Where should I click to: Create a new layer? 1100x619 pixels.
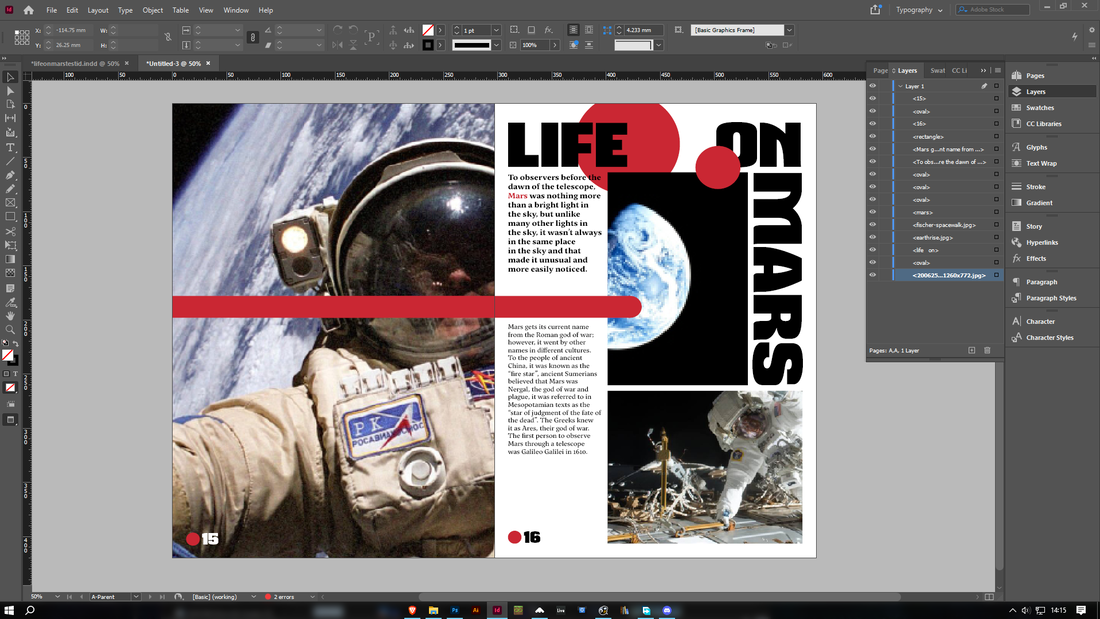click(x=972, y=350)
